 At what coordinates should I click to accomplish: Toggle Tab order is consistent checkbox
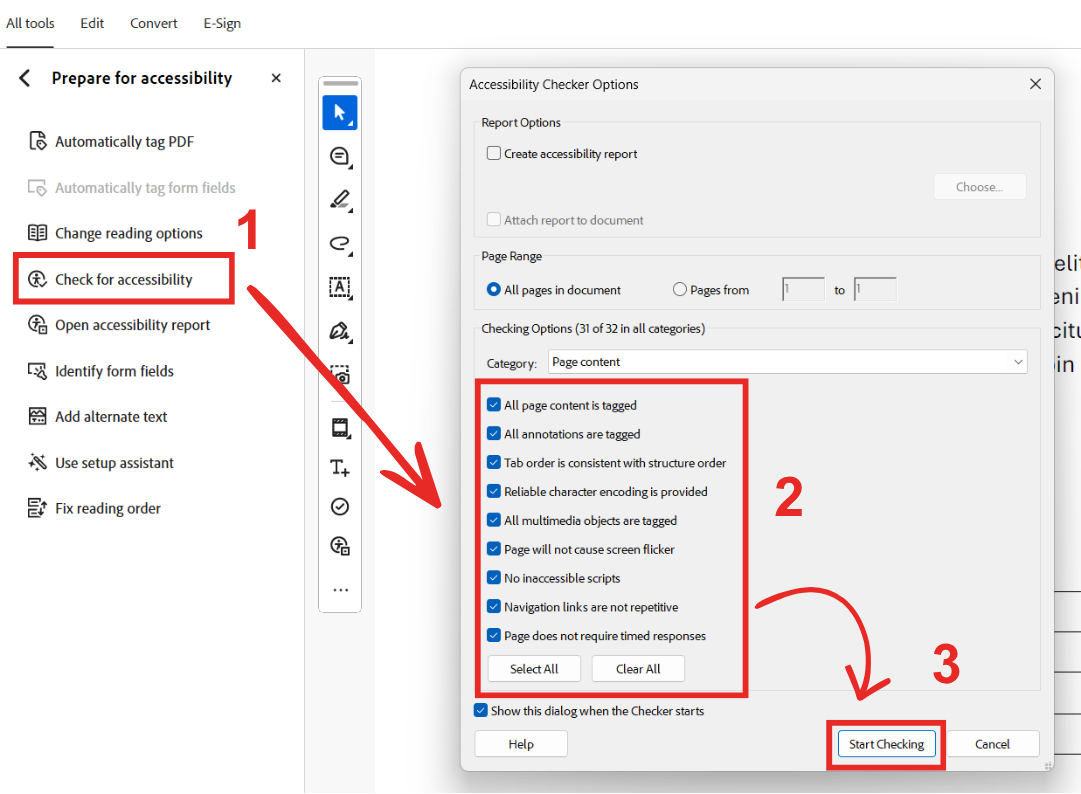point(494,462)
